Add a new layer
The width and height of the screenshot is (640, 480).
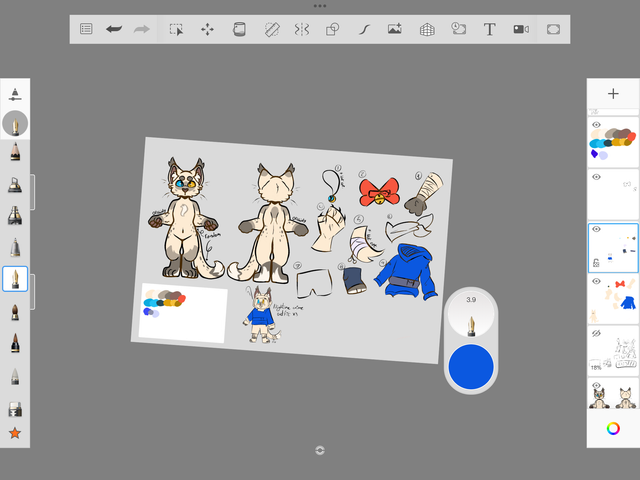coord(613,93)
